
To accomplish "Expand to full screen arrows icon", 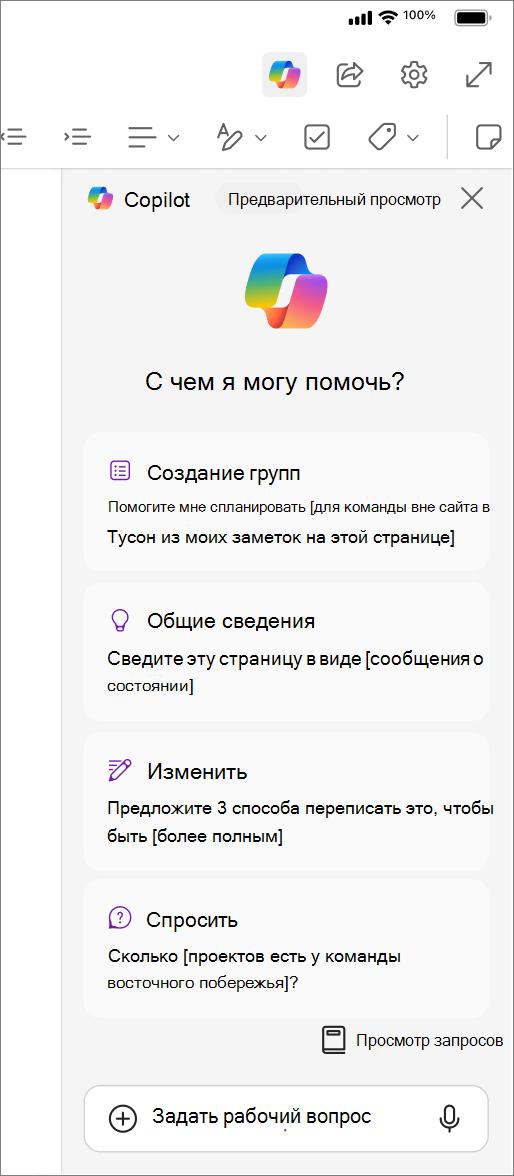I will (479, 74).
